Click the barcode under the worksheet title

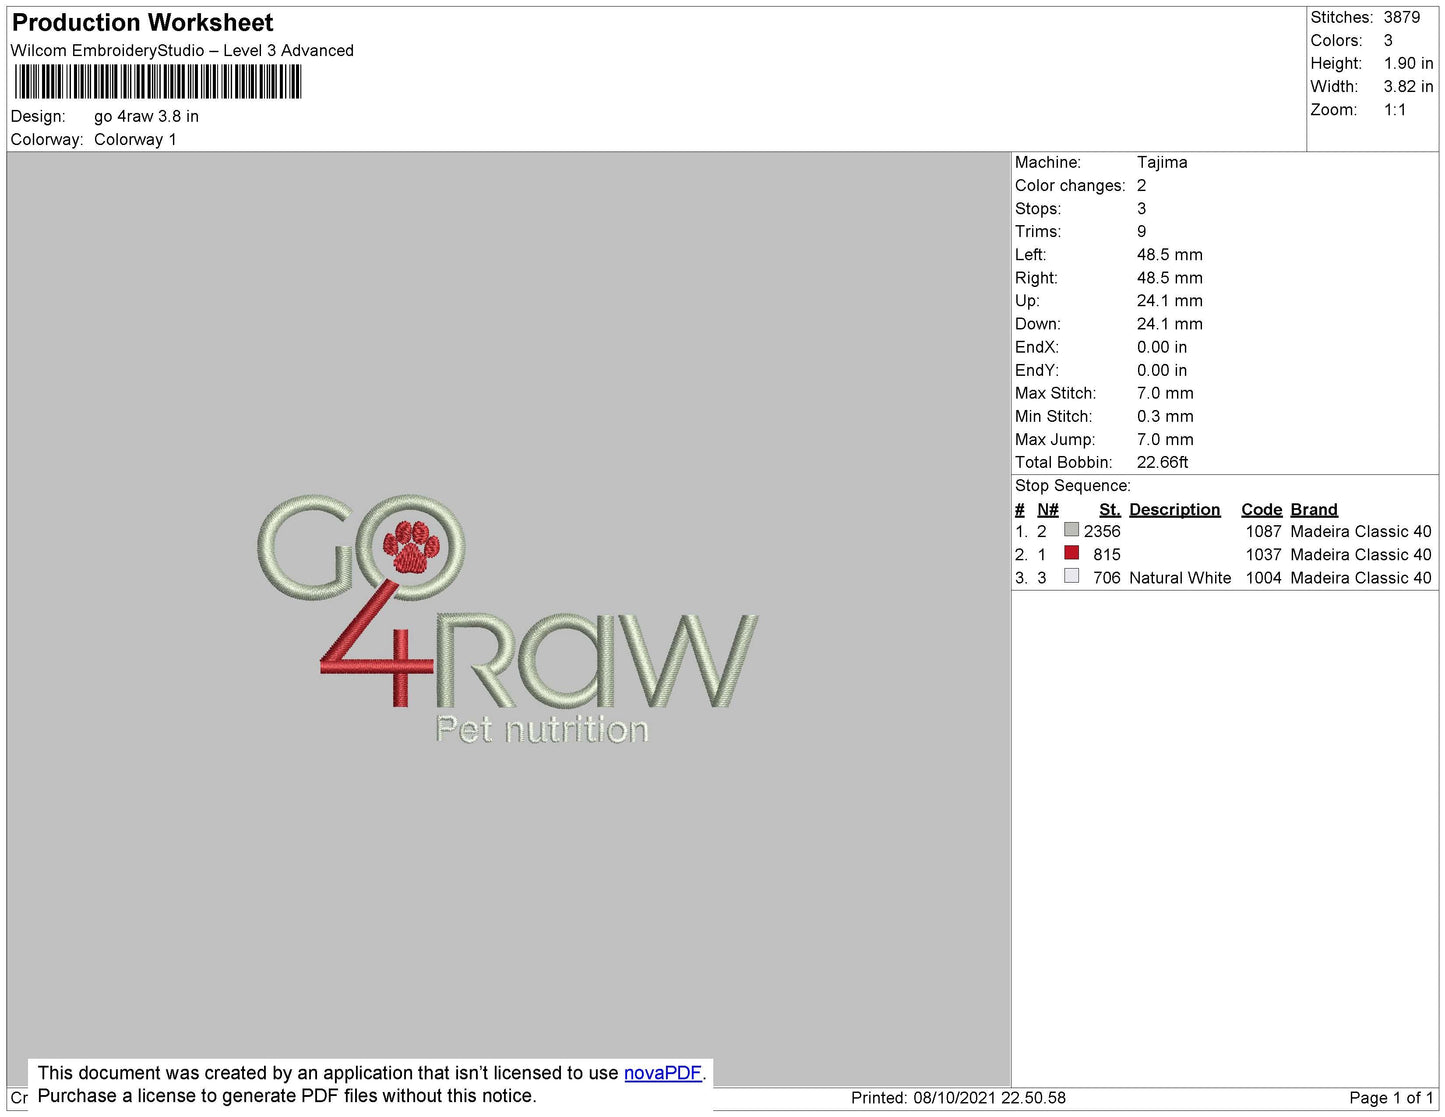tap(157, 82)
